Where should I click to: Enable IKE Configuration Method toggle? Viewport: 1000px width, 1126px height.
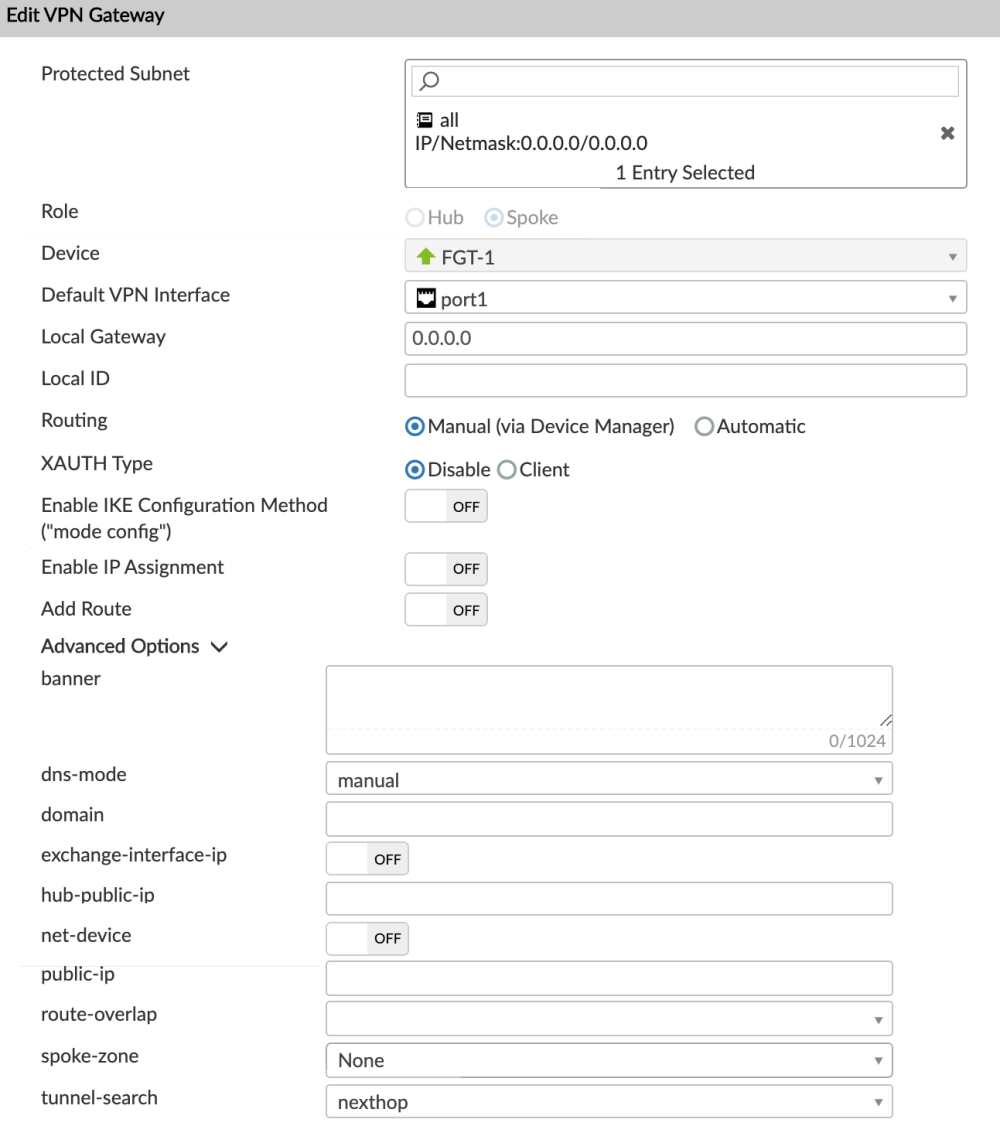(445, 505)
